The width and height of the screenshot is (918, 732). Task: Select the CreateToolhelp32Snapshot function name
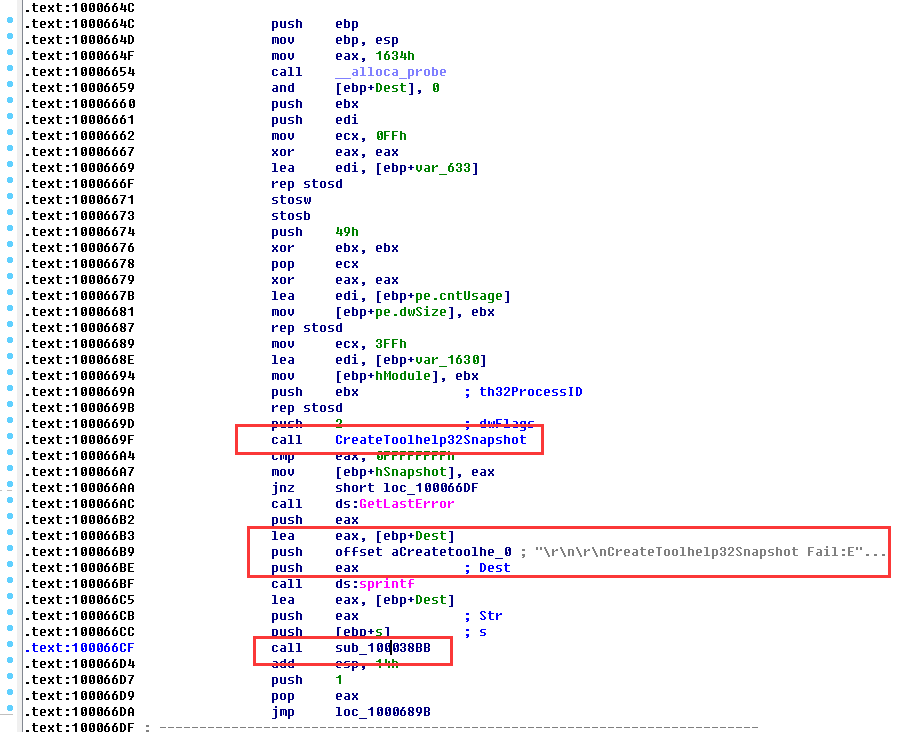pos(430,440)
